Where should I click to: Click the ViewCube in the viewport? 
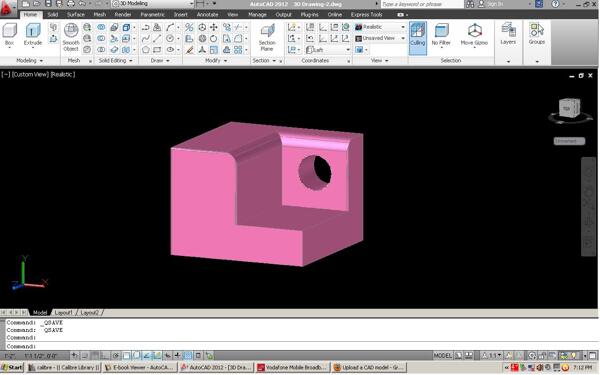[569, 109]
